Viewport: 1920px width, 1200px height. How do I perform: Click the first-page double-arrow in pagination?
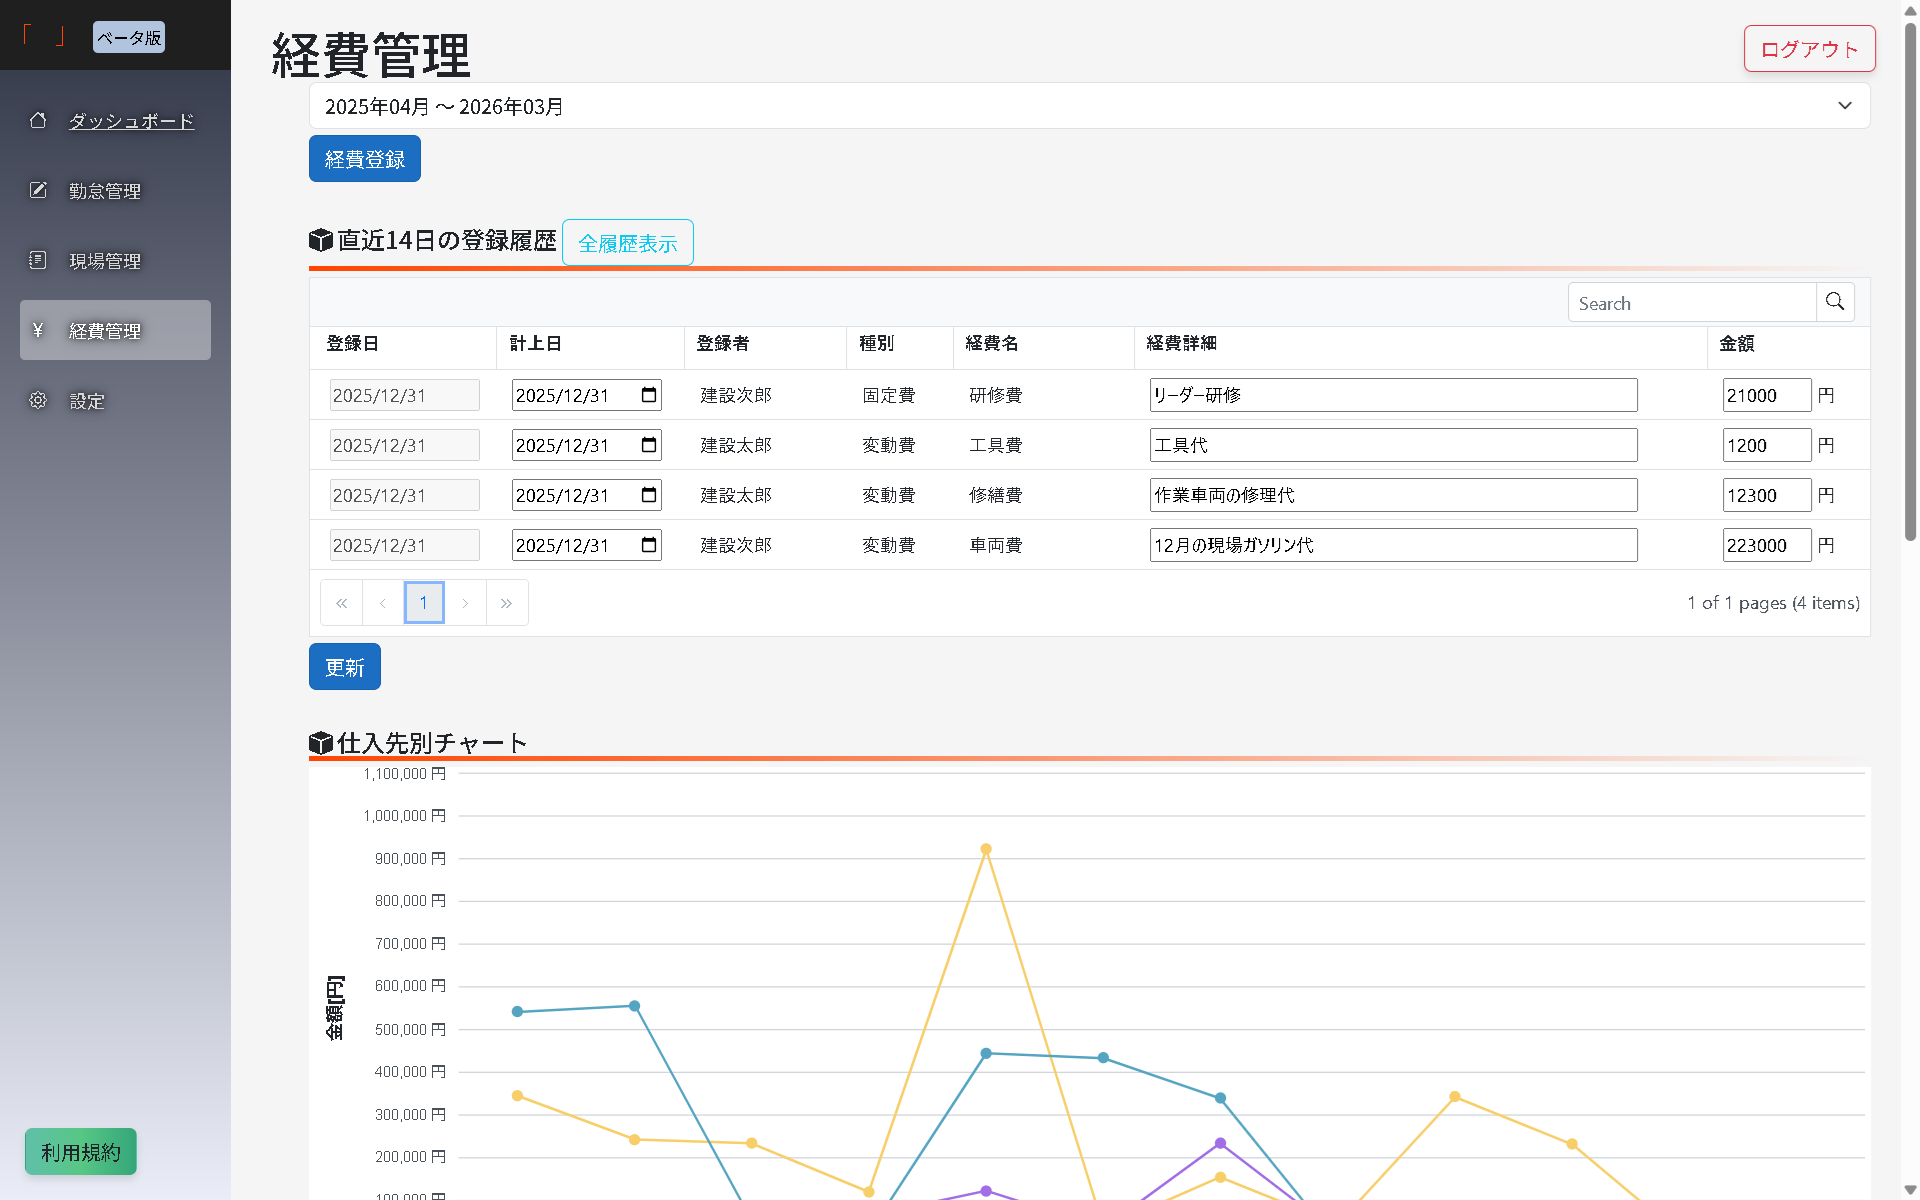click(x=341, y=602)
